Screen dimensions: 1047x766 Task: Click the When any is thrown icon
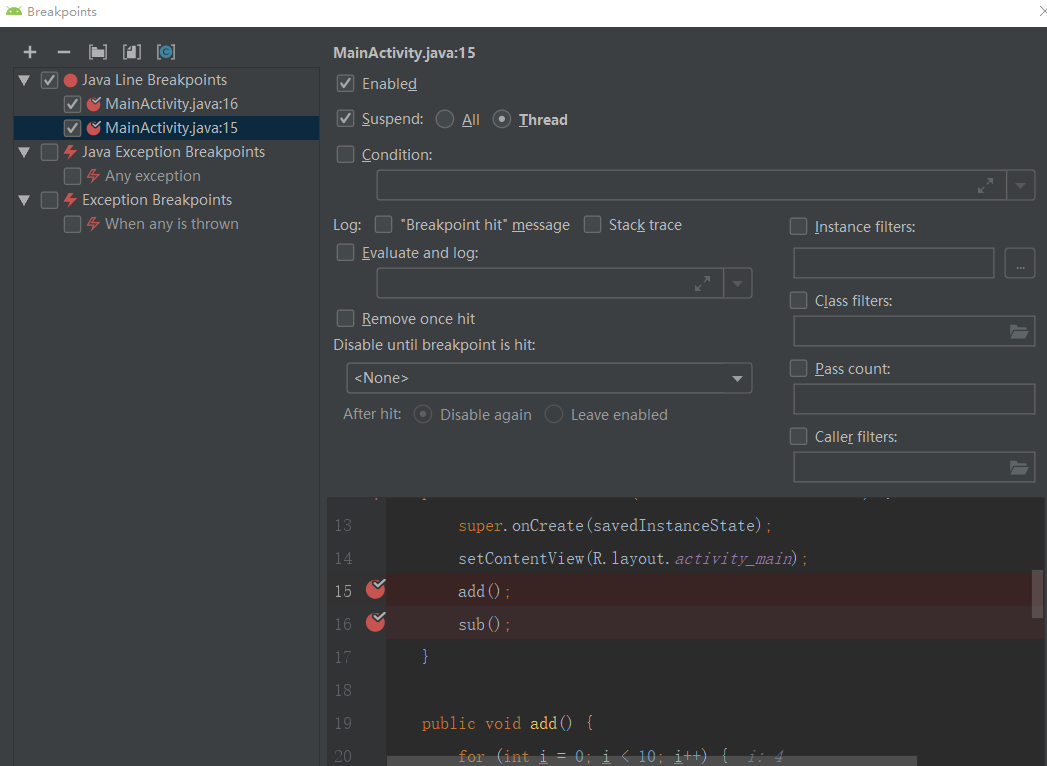93,224
